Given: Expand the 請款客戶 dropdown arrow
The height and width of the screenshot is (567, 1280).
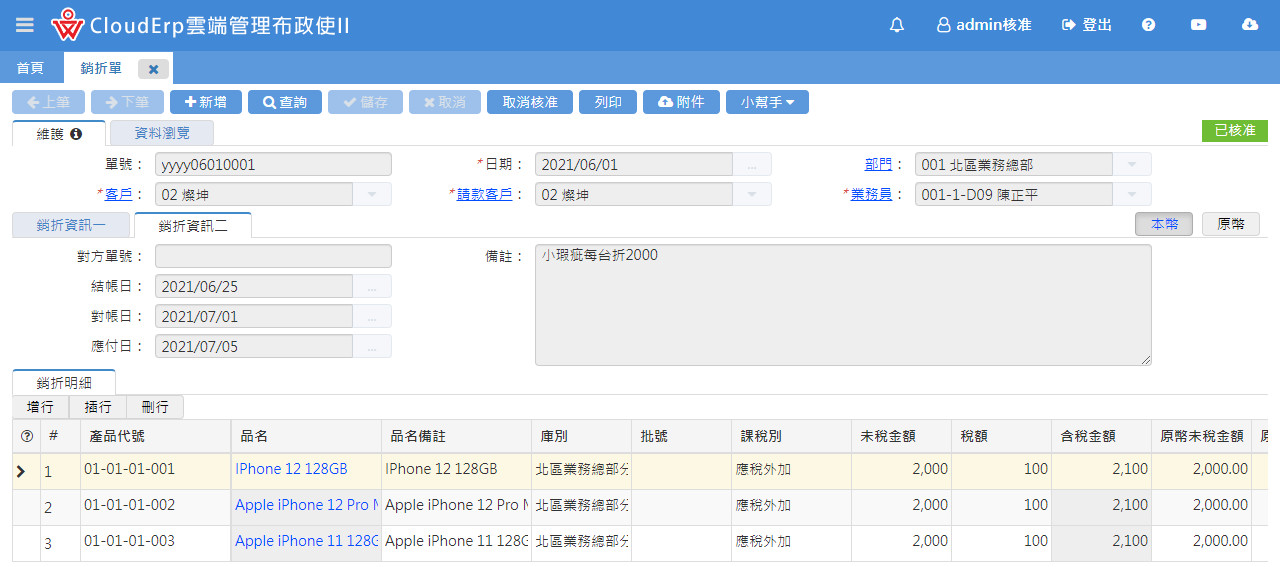Looking at the screenshot, I should 752,194.
